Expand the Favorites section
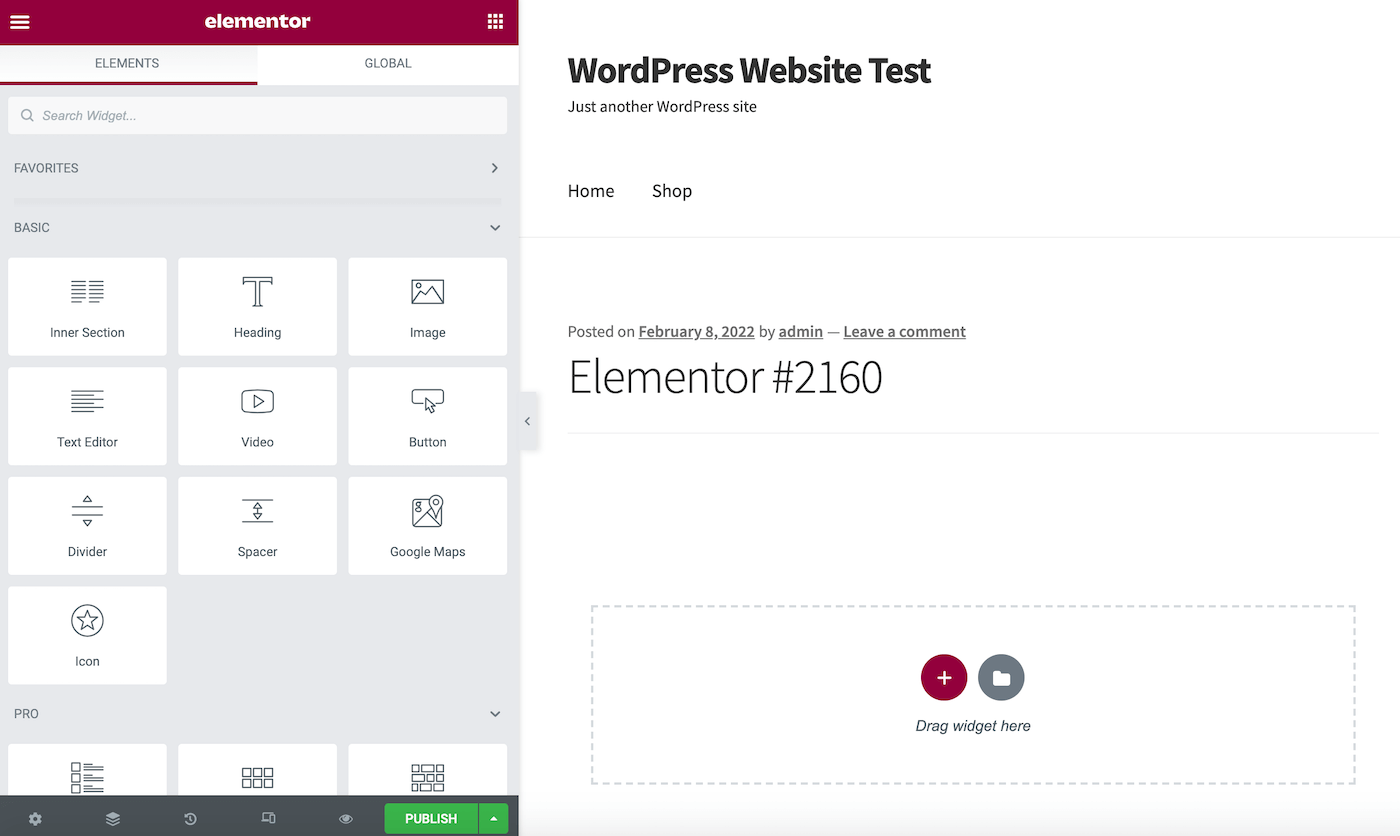This screenshot has width=1400, height=836. pos(494,168)
